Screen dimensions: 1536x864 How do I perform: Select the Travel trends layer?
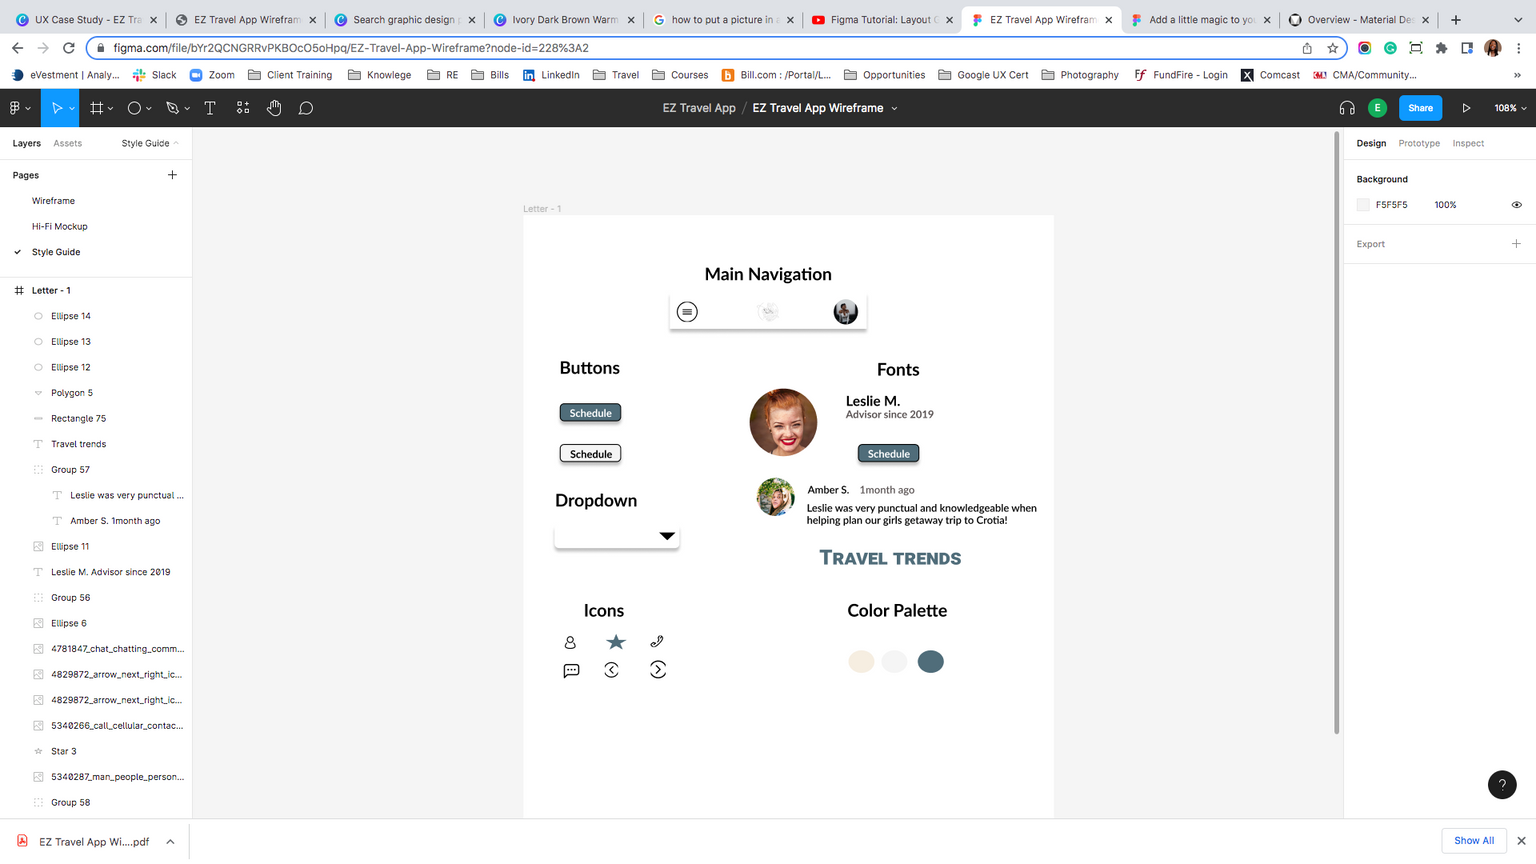(x=78, y=444)
